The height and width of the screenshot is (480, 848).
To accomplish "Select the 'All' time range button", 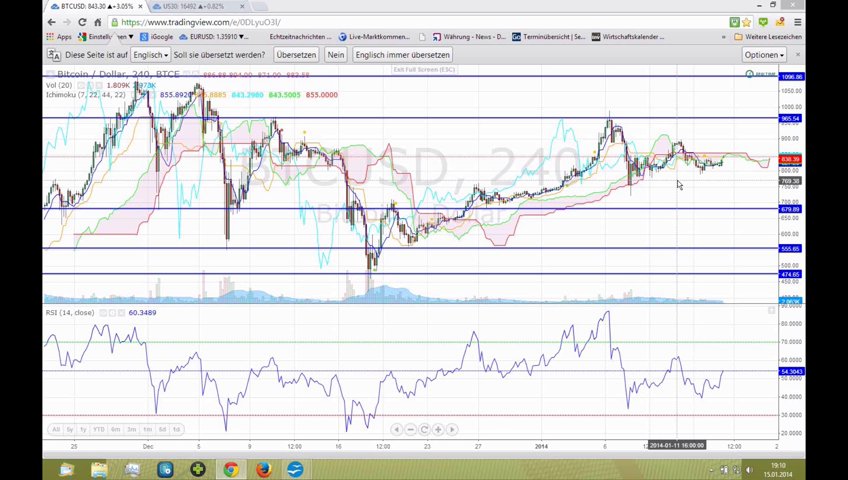I will pyautogui.click(x=56, y=429).
